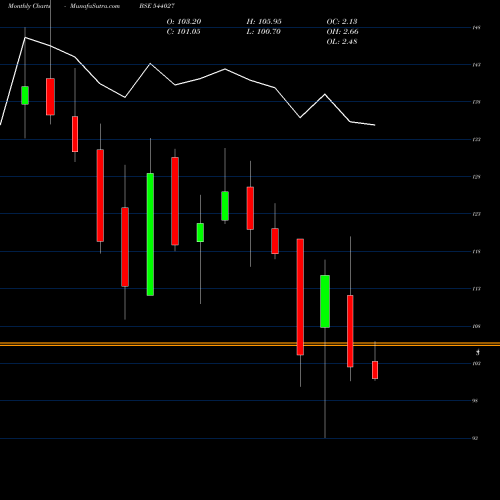Click the 'OL: 2.48' reading
The image size is (500, 500).
click(342, 41)
